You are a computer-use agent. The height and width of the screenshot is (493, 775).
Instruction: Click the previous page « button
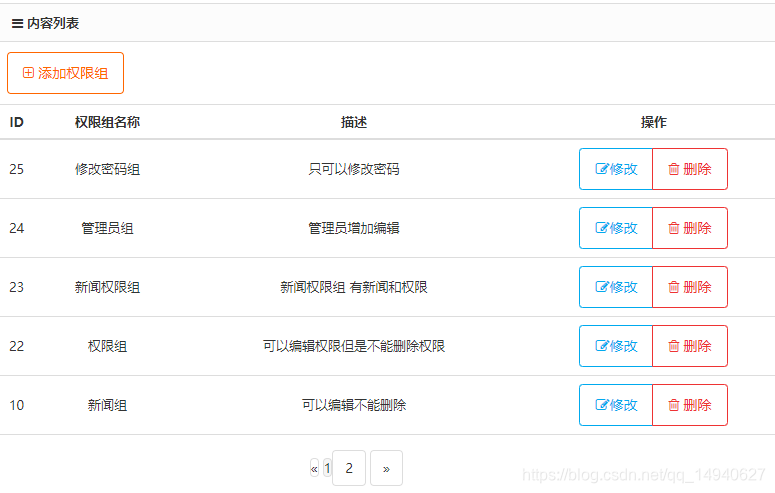click(x=314, y=468)
